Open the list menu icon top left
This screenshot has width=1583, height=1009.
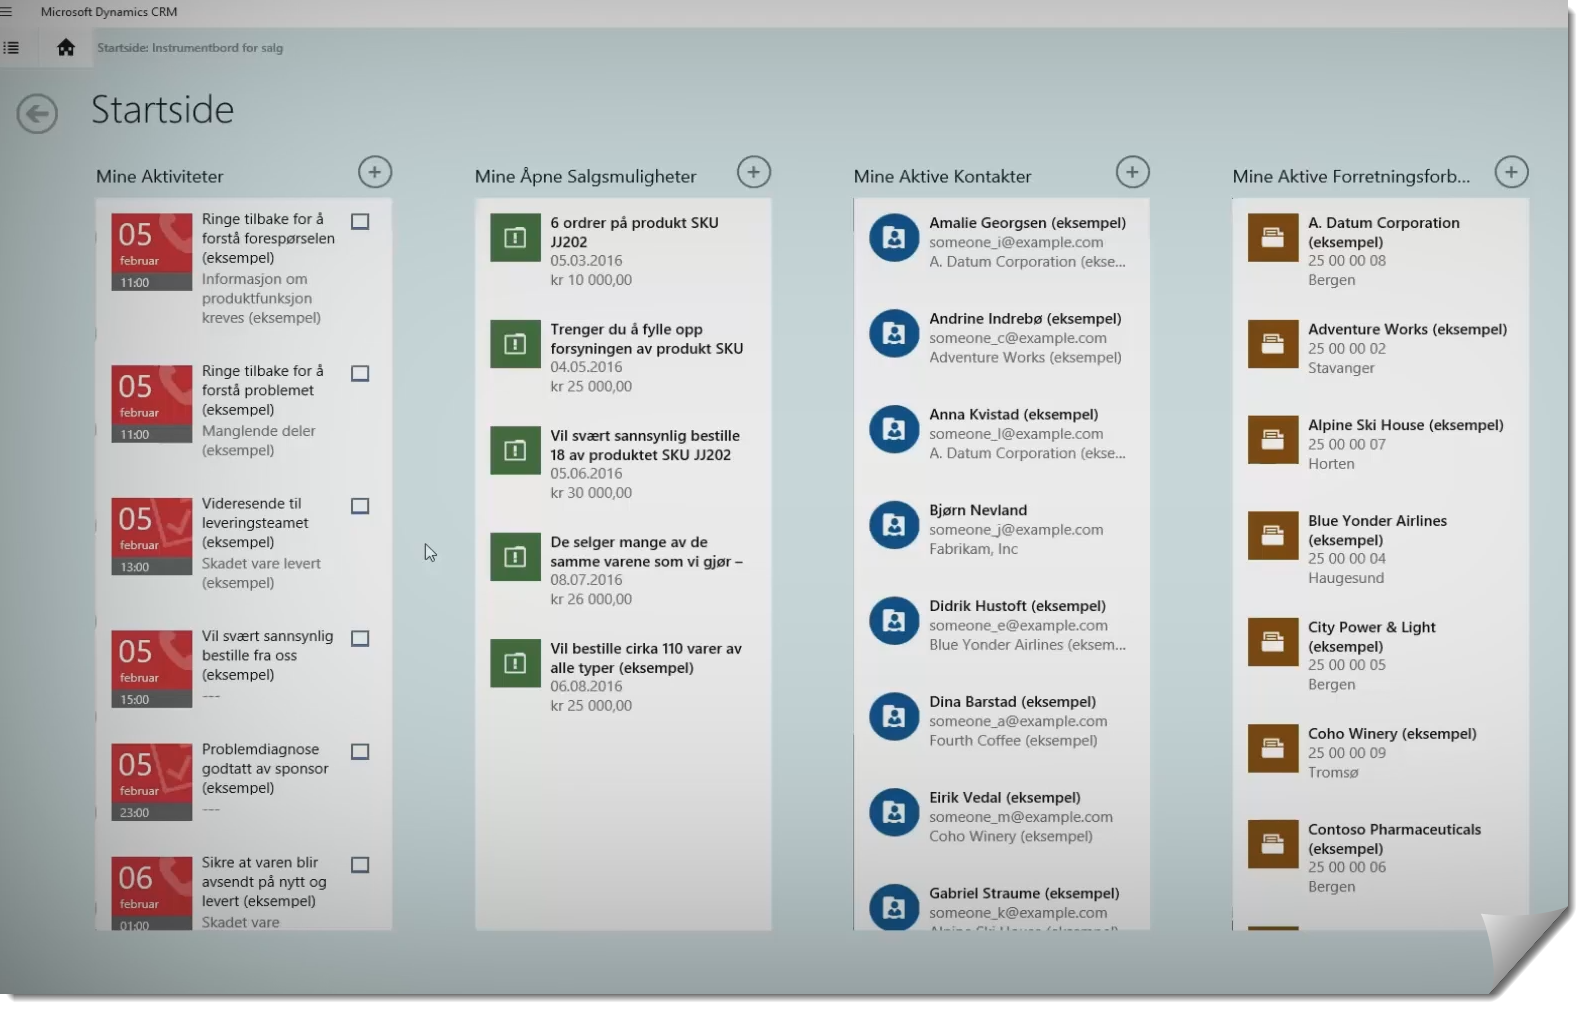click(11, 47)
